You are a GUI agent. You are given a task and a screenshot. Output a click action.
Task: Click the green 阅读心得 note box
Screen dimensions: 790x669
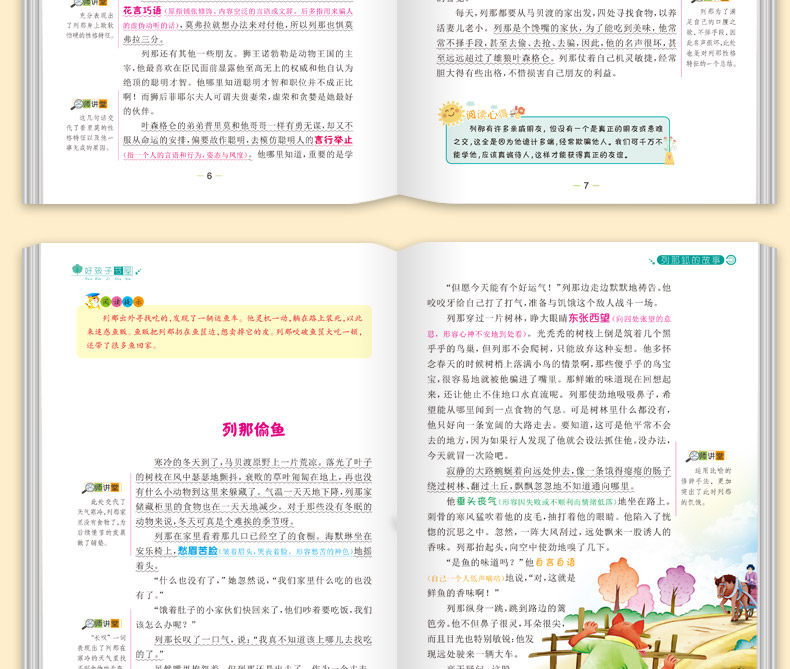click(x=558, y=141)
